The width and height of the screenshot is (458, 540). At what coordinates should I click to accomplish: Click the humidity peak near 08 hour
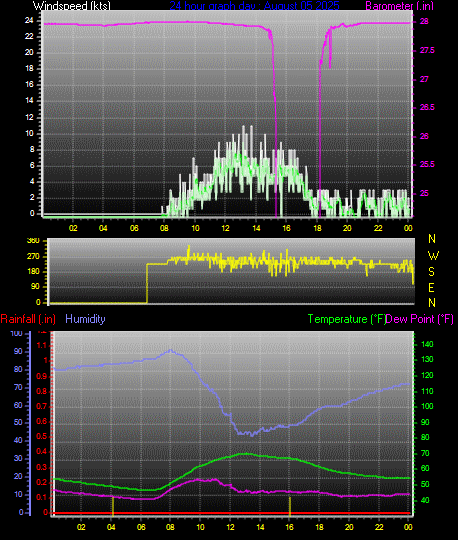[171, 350]
